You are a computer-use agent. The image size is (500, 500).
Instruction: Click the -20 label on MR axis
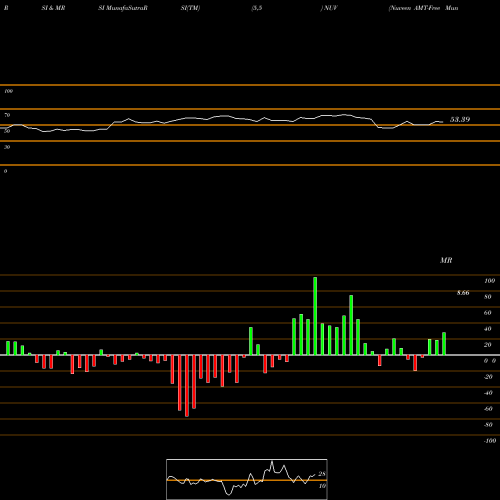tap(488, 377)
